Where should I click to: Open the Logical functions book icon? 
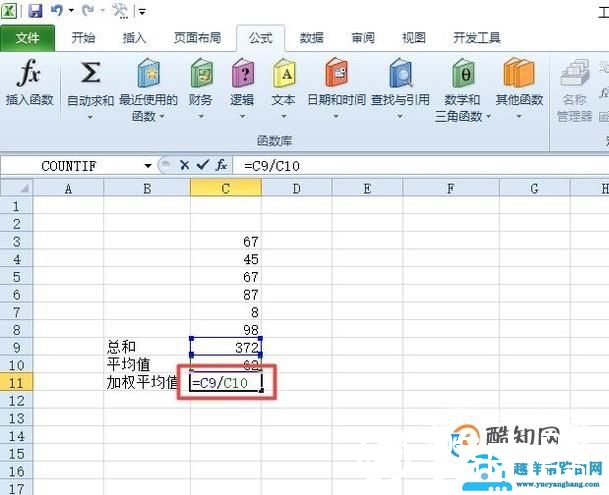click(242, 73)
